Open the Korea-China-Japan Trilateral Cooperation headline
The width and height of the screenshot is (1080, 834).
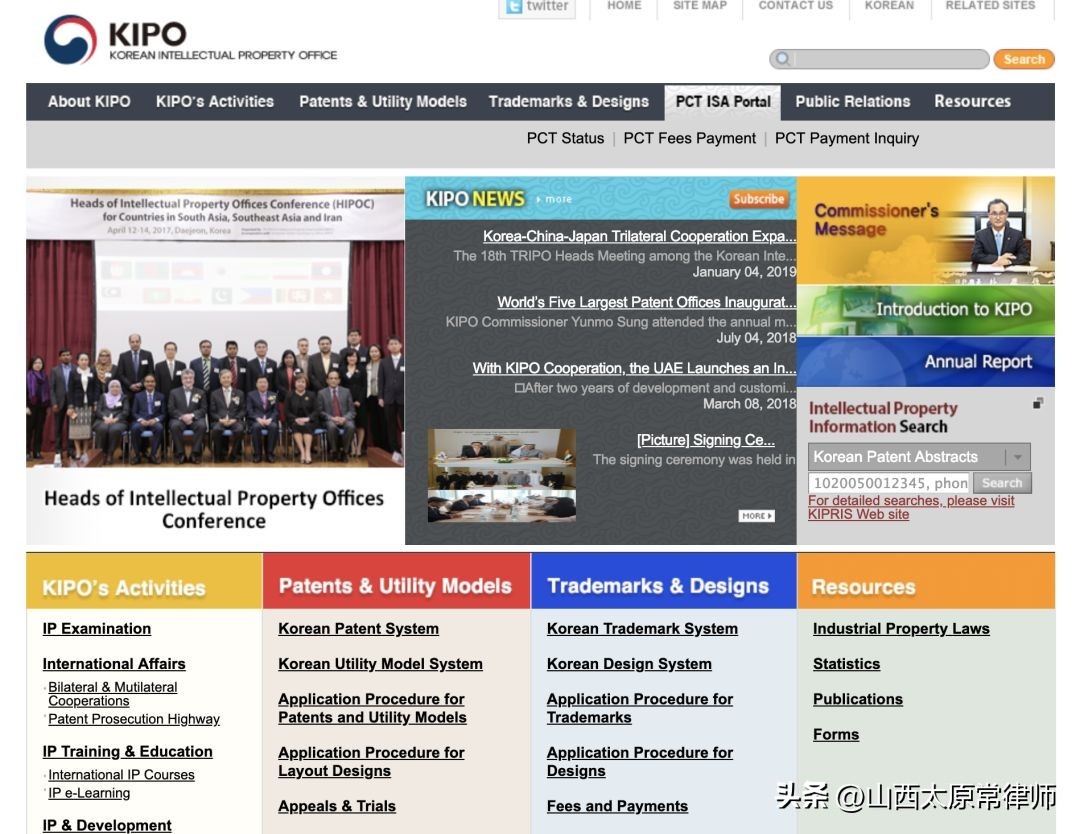pyautogui.click(x=633, y=235)
